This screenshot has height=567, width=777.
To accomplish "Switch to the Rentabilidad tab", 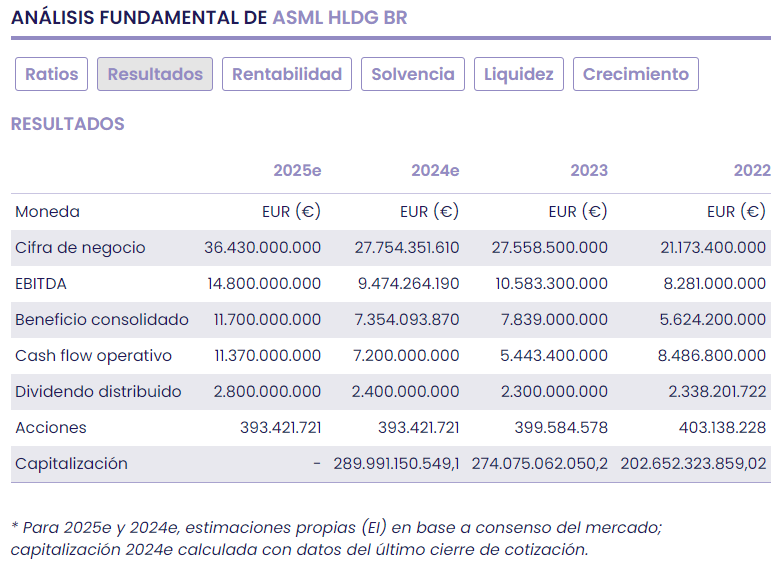I will click(x=287, y=74).
